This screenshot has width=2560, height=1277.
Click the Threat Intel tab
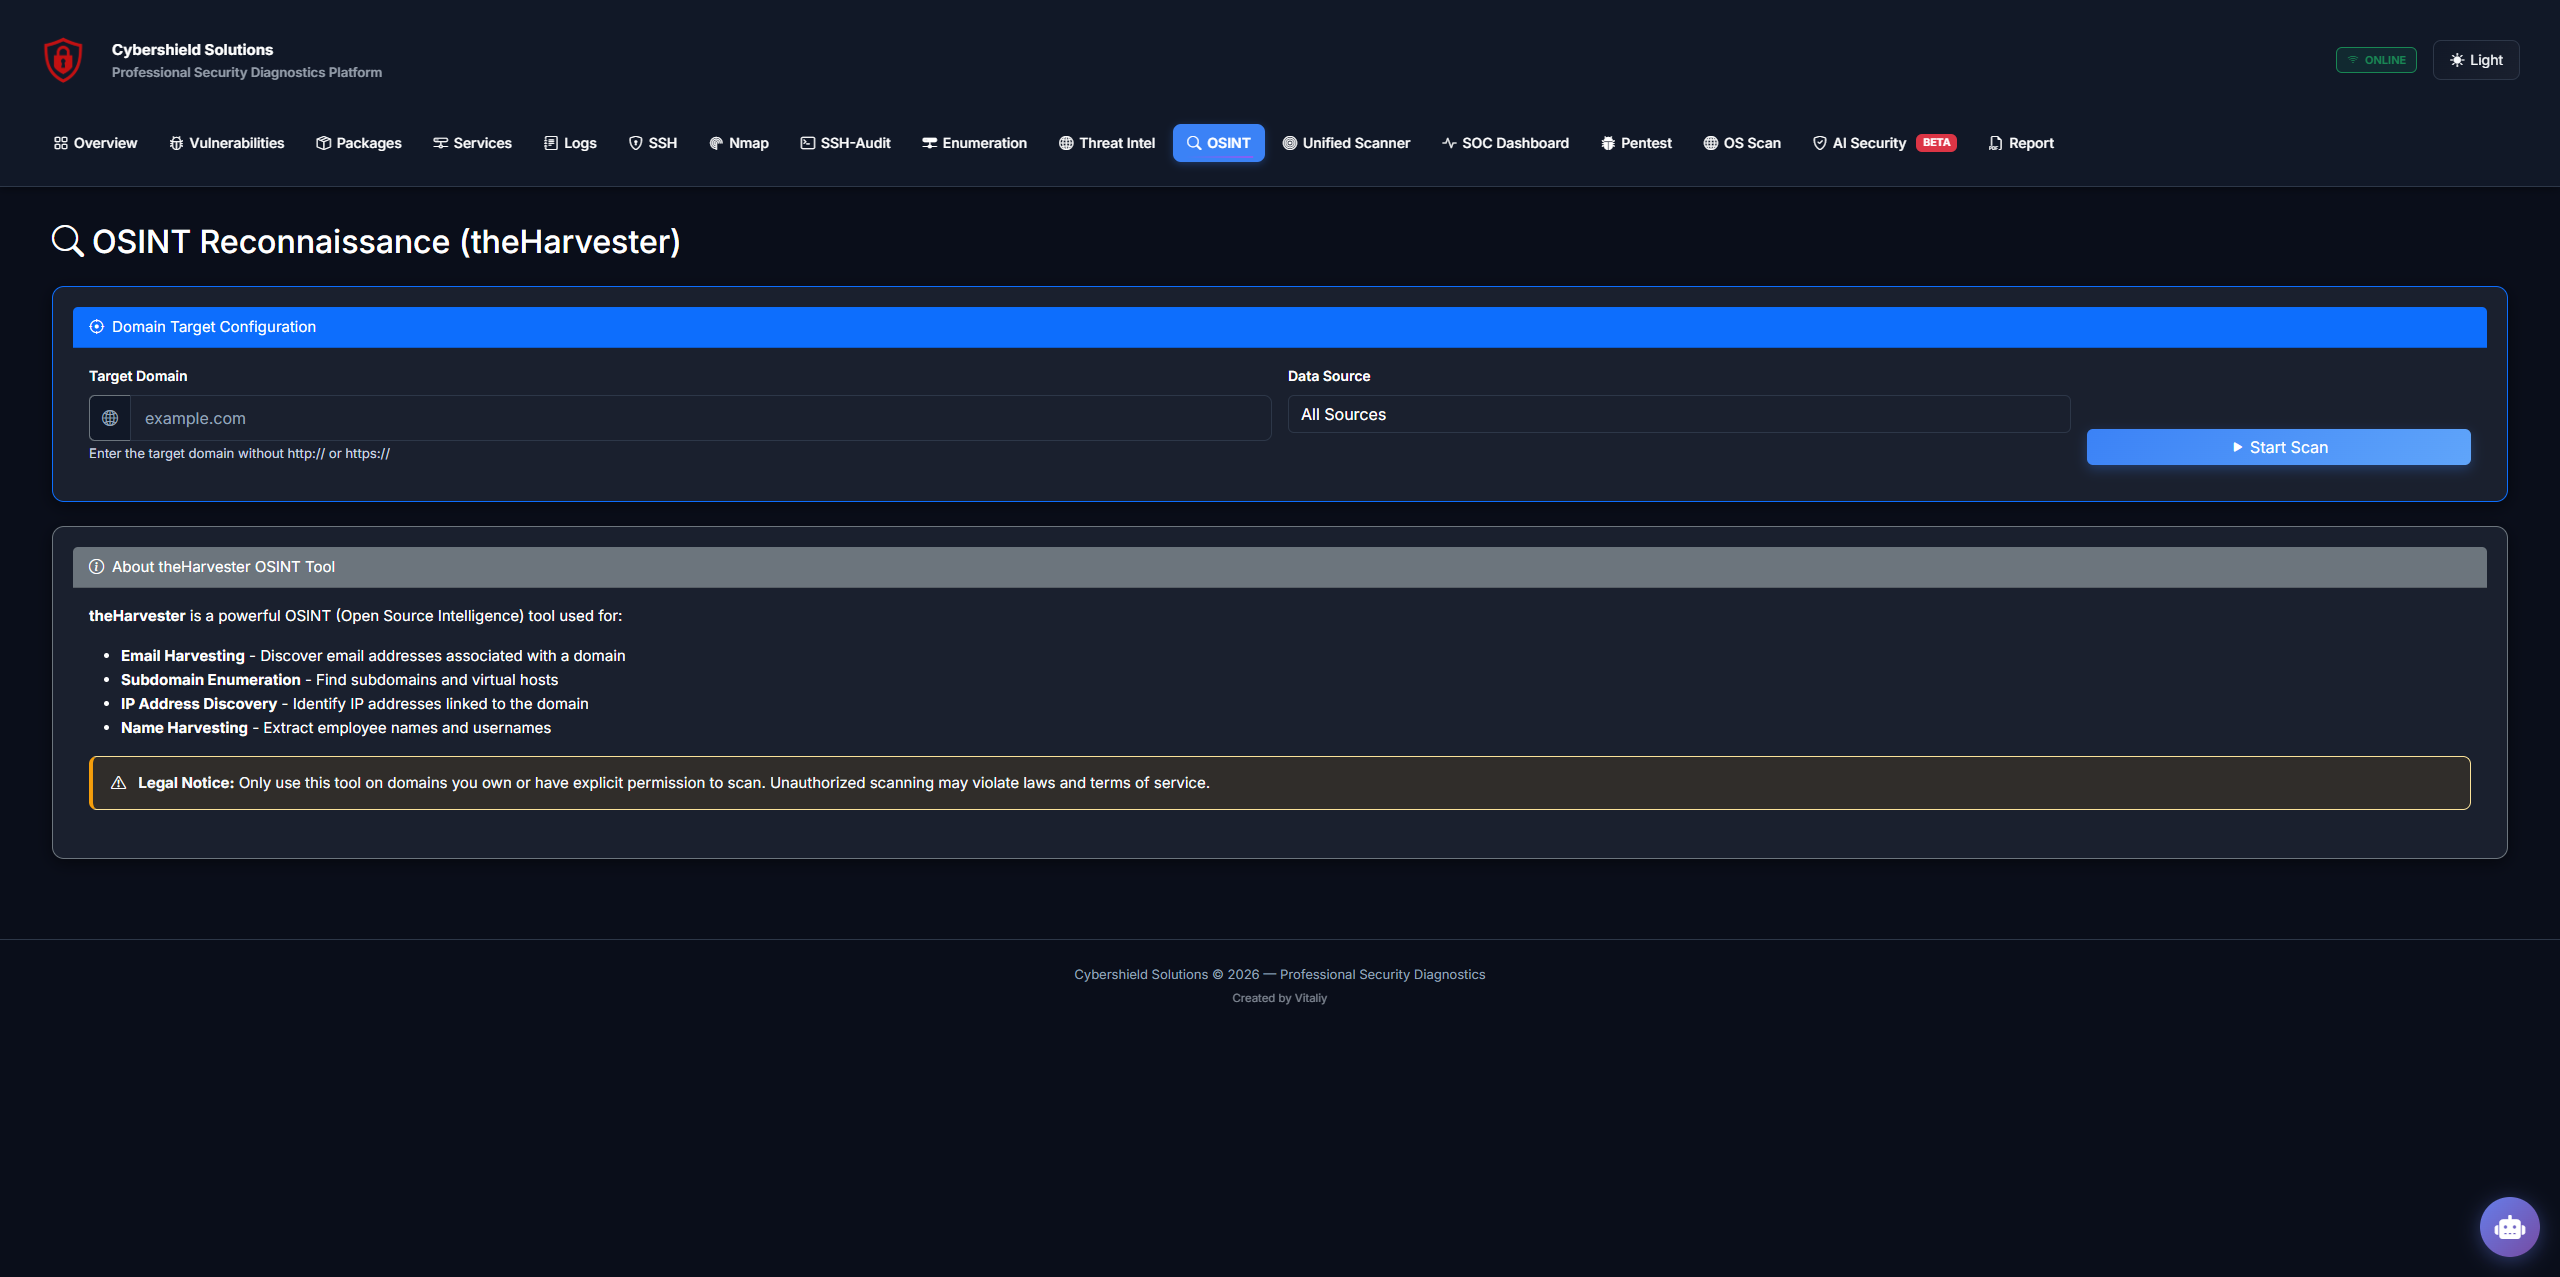1106,143
